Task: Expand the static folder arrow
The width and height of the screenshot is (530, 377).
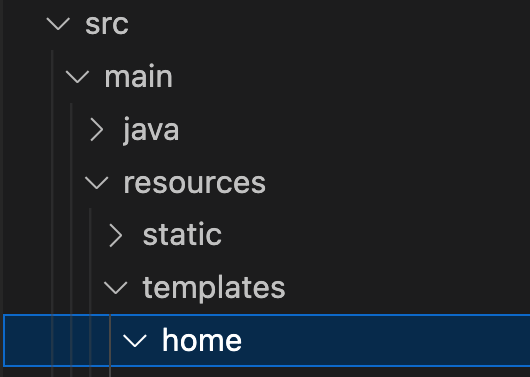Action: tap(116, 235)
